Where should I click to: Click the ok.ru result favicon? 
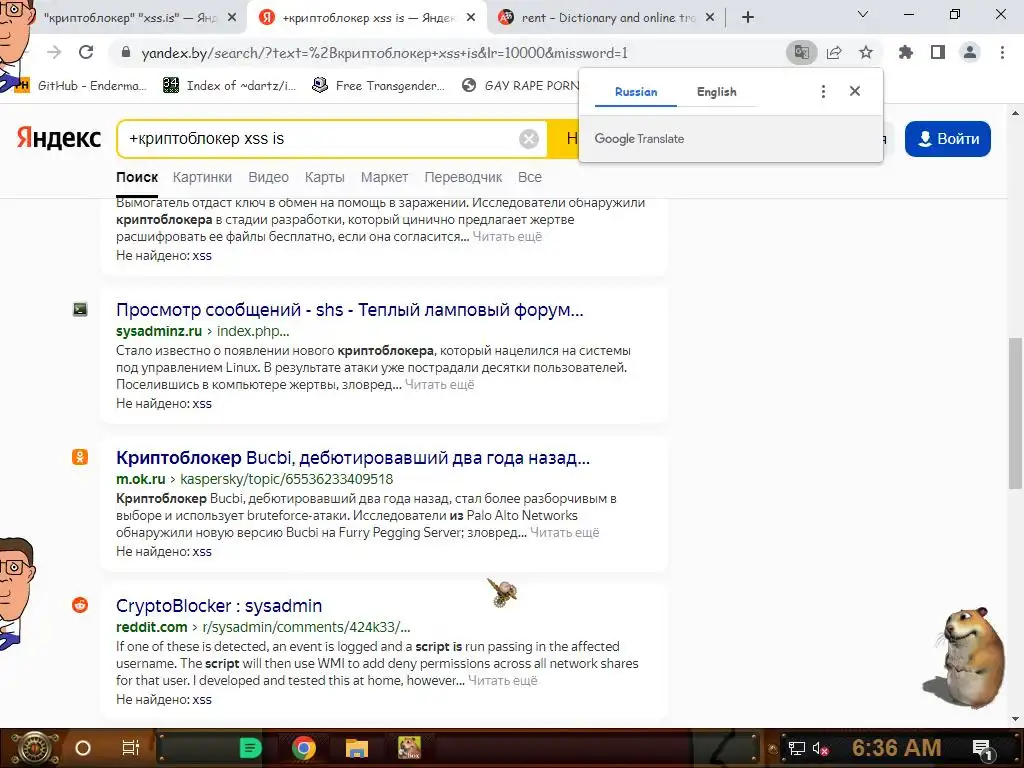[80, 457]
